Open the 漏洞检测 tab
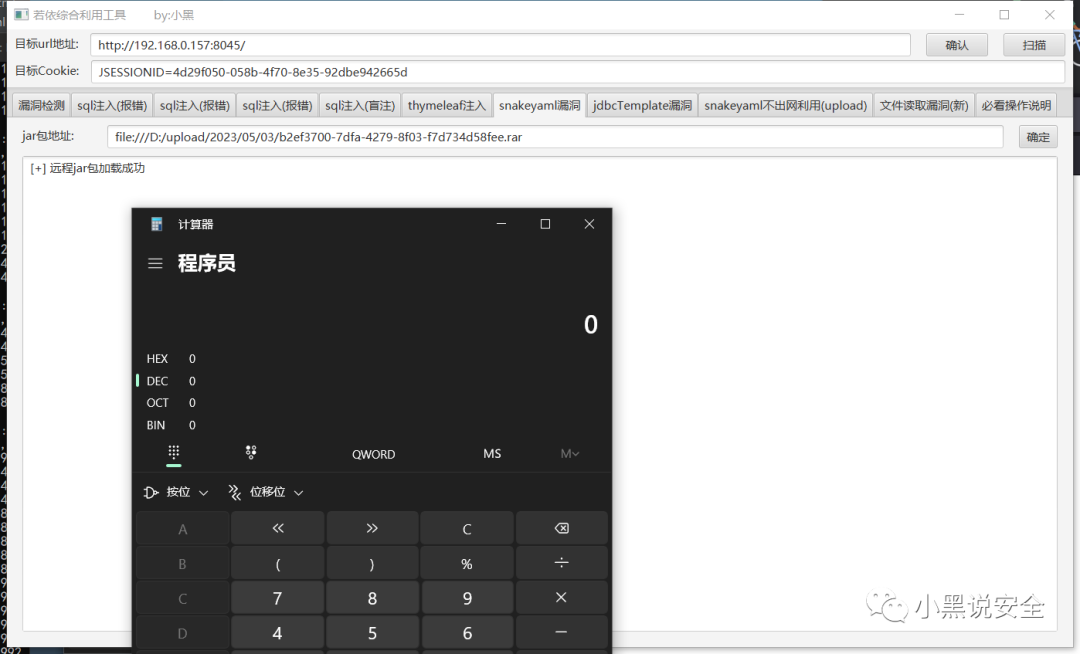1080x654 pixels. (x=41, y=105)
